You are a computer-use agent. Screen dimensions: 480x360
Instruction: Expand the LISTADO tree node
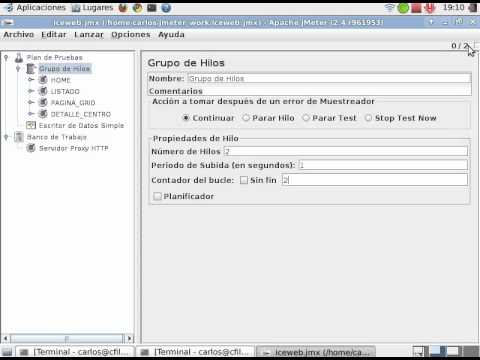pos(31,91)
